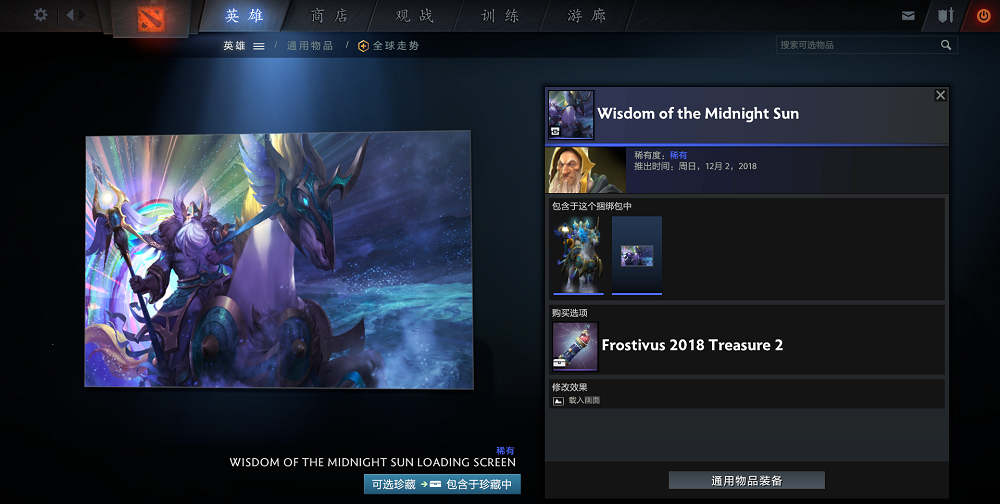The width and height of the screenshot is (1000, 504).
Task: Open the settings gear icon
Action: click(x=40, y=15)
